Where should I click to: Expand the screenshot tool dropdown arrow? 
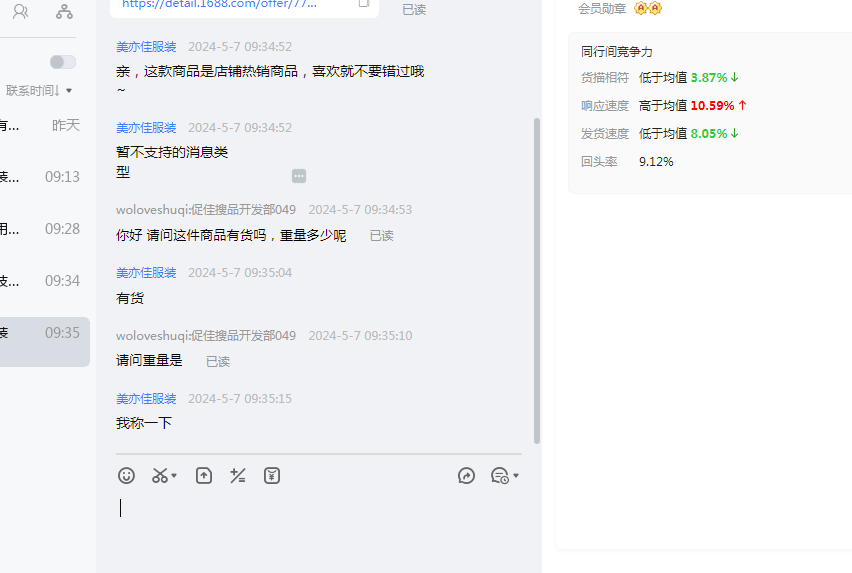pyautogui.click(x=174, y=476)
